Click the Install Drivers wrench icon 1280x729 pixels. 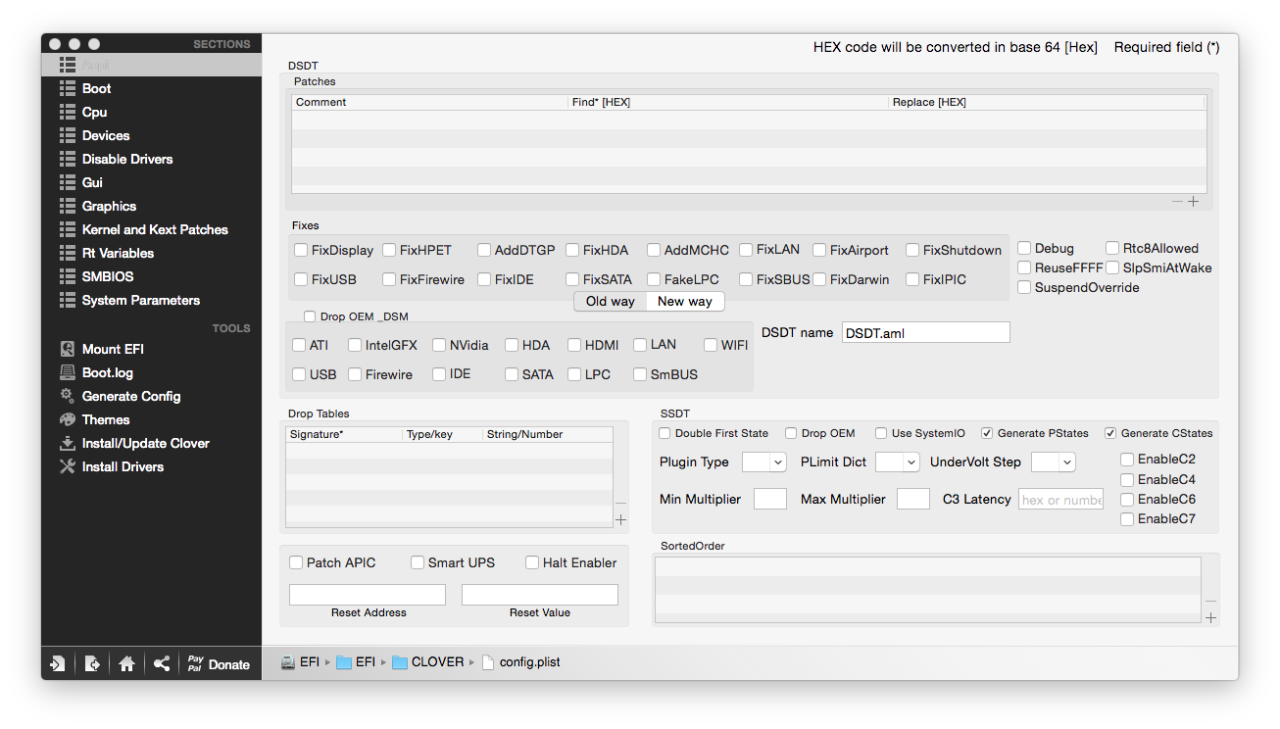pos(67,467)
